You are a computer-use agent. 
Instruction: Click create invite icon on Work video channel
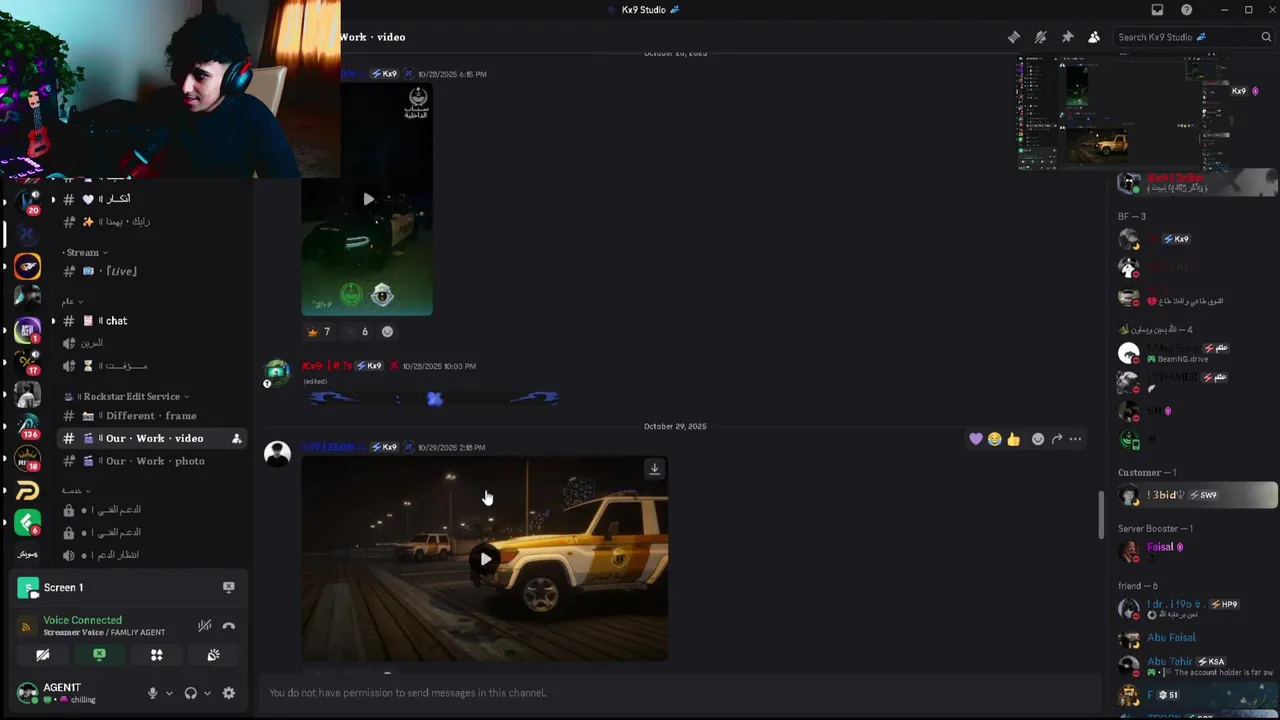[237, 438]
